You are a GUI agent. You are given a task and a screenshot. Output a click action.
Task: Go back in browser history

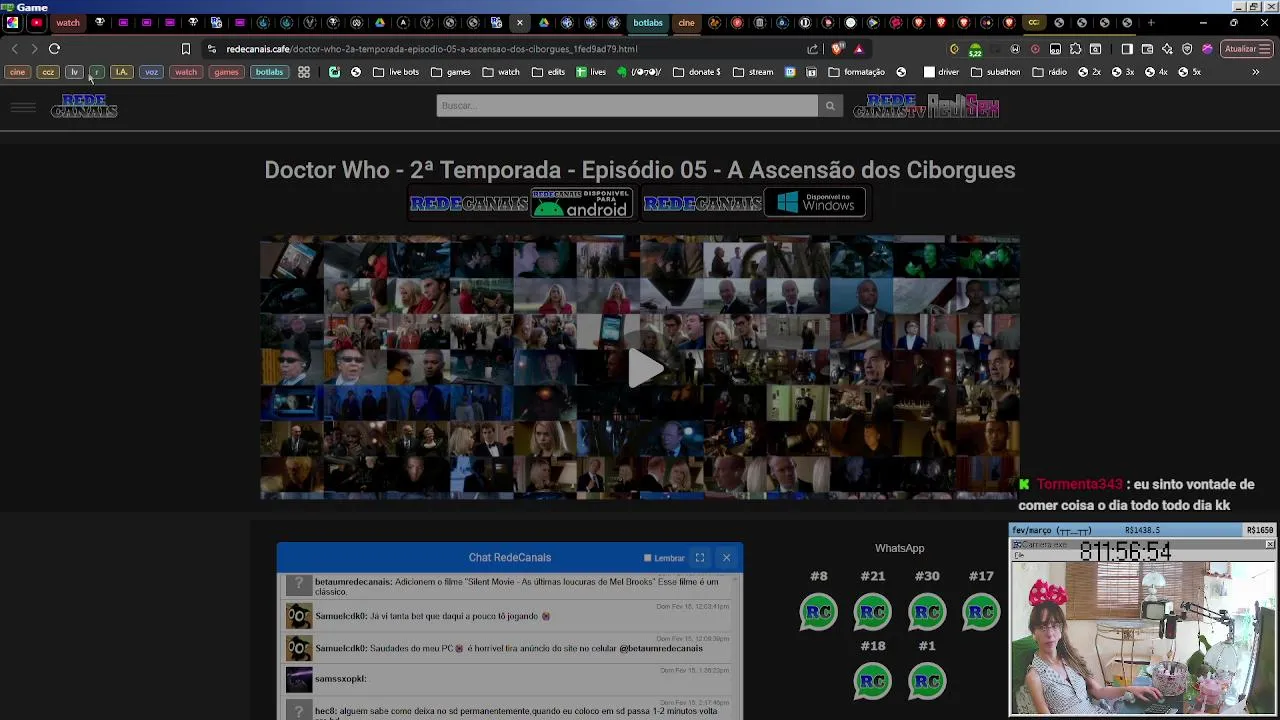tap(14, 48)
